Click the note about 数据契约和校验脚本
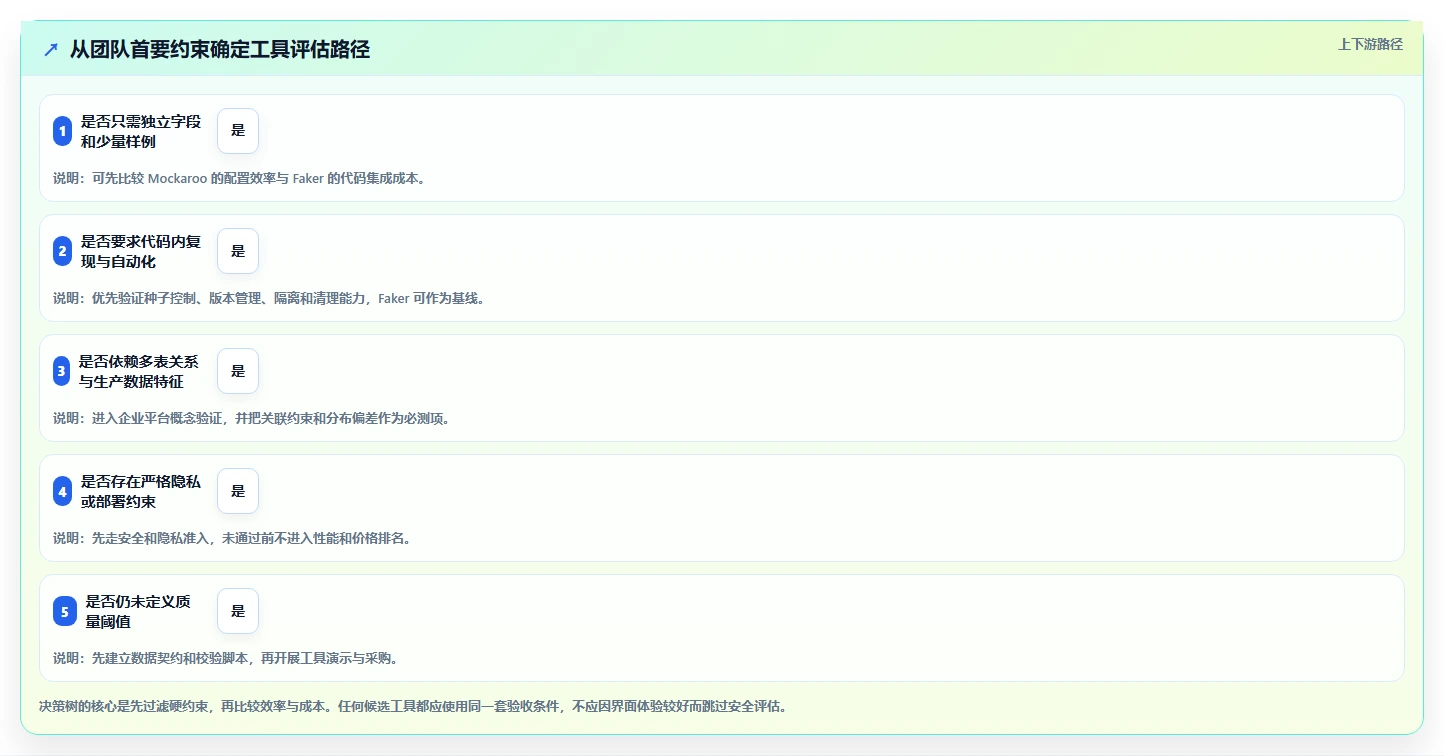 (x=229, y=658)
